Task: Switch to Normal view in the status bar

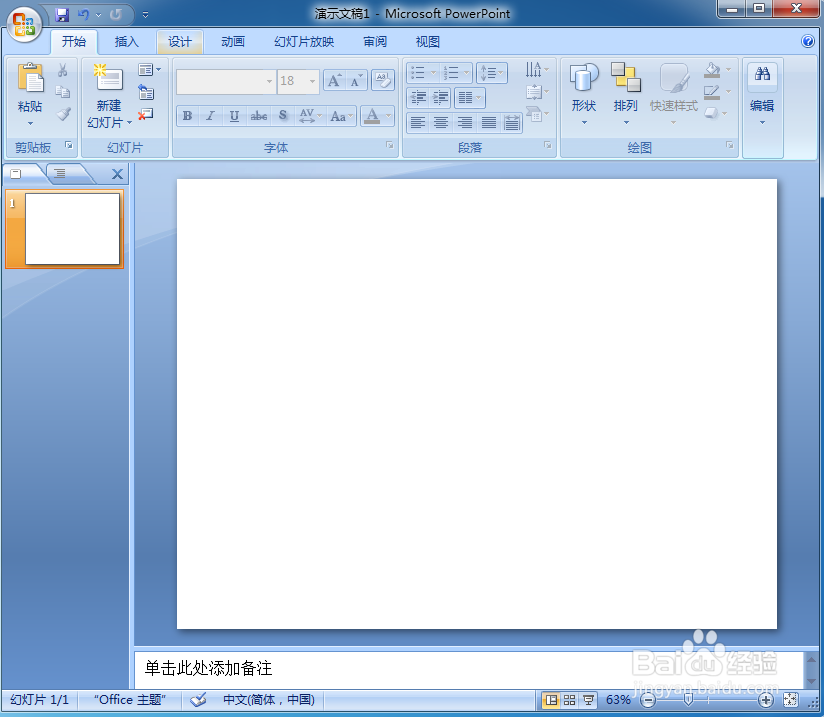Action: pyautogui.click(x=551, y=700)
